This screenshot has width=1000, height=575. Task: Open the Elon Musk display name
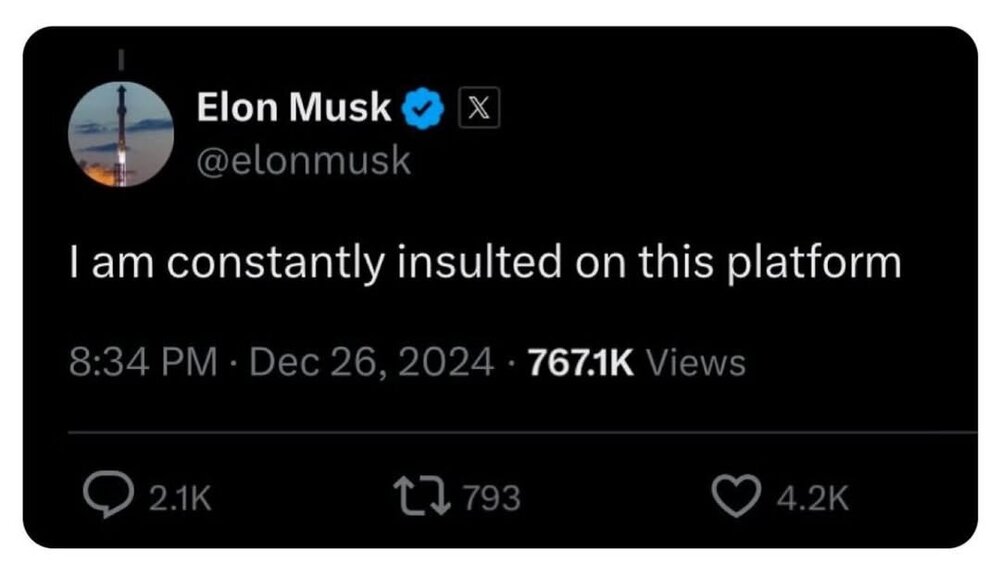[x=294, y=108]
